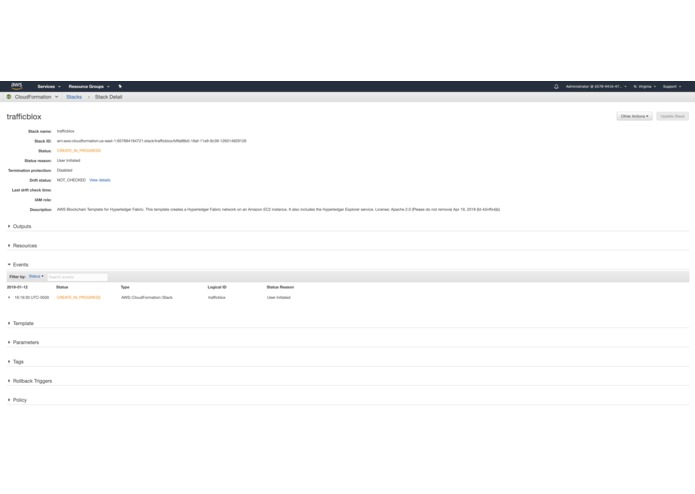The image size is (695, 494).
Task: Click the Search events input field
Action: 77,277
